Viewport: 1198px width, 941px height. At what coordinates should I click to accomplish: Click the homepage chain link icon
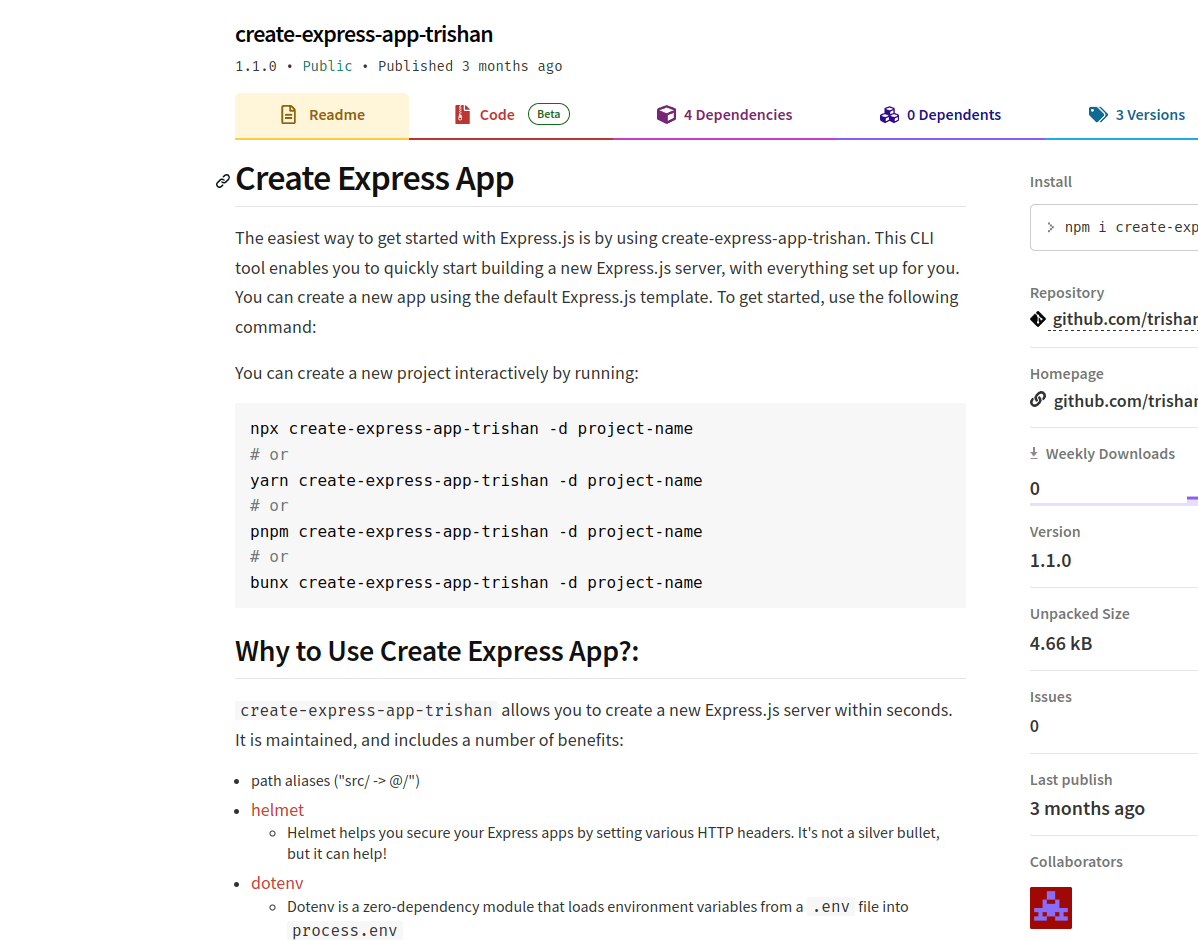point(1038,400)
